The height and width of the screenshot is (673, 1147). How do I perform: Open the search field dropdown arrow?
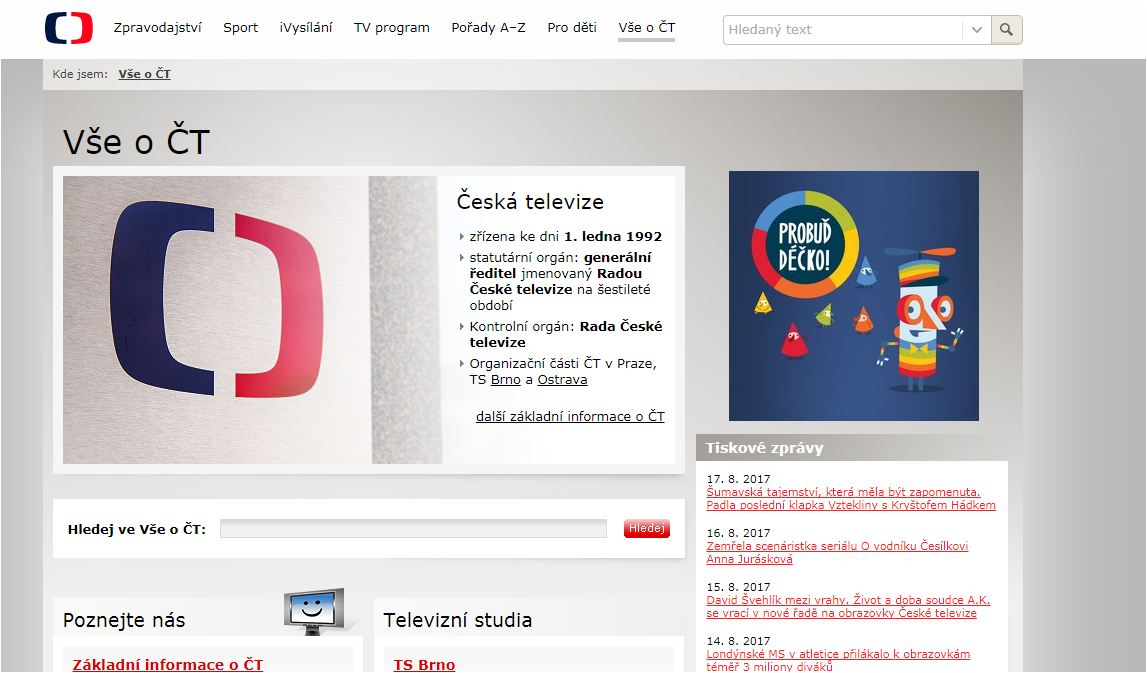pos(977,30)
